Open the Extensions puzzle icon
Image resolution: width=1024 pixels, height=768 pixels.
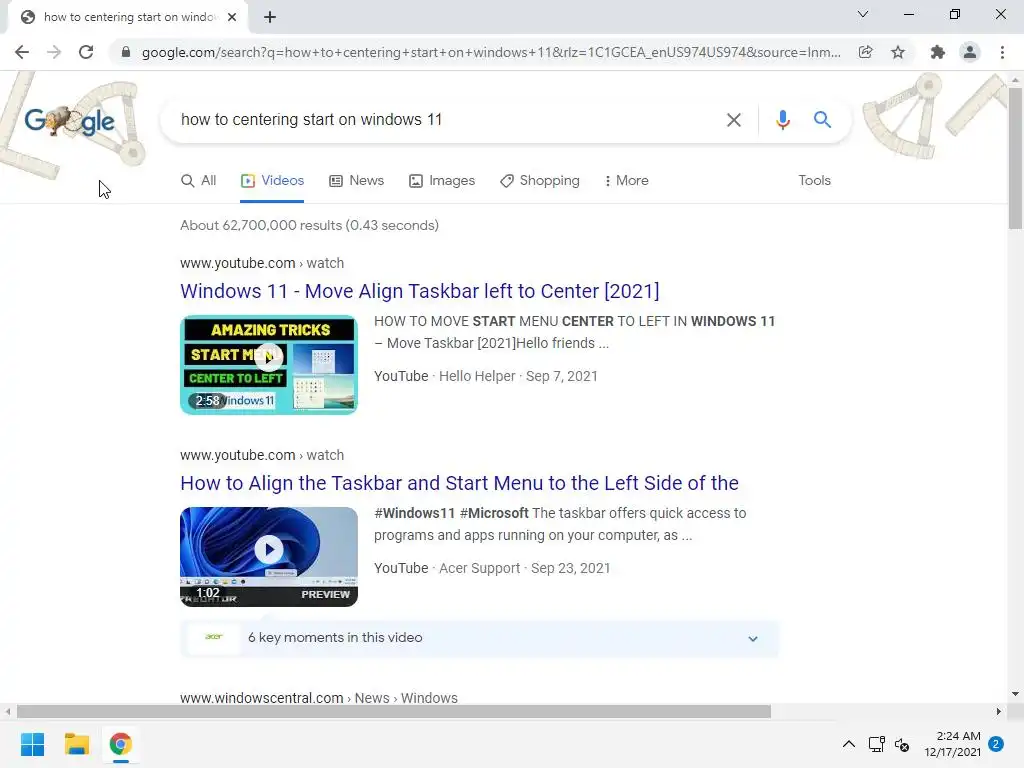click(x=938, y=52)
